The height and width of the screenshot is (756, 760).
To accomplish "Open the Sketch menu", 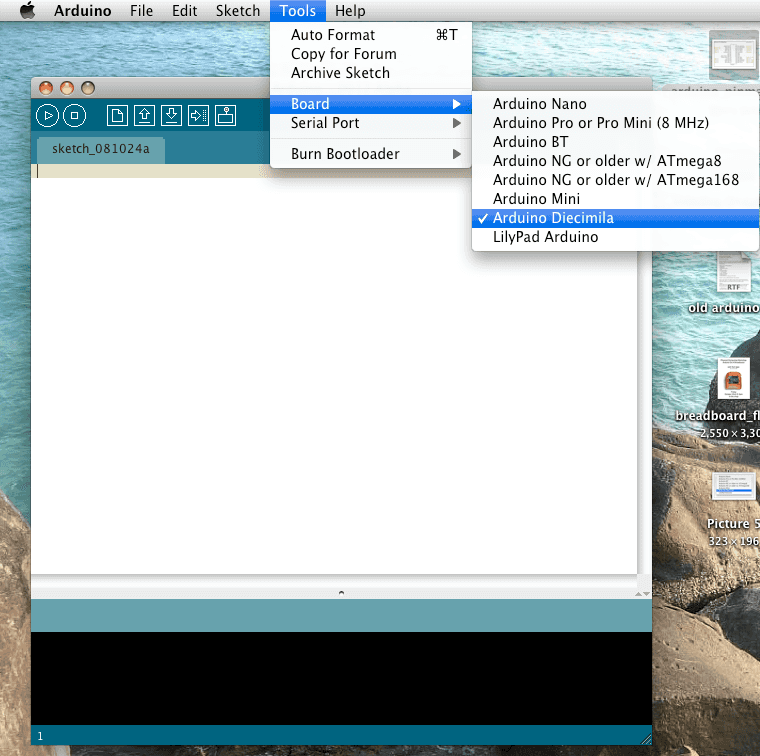I will click(238, 11).
